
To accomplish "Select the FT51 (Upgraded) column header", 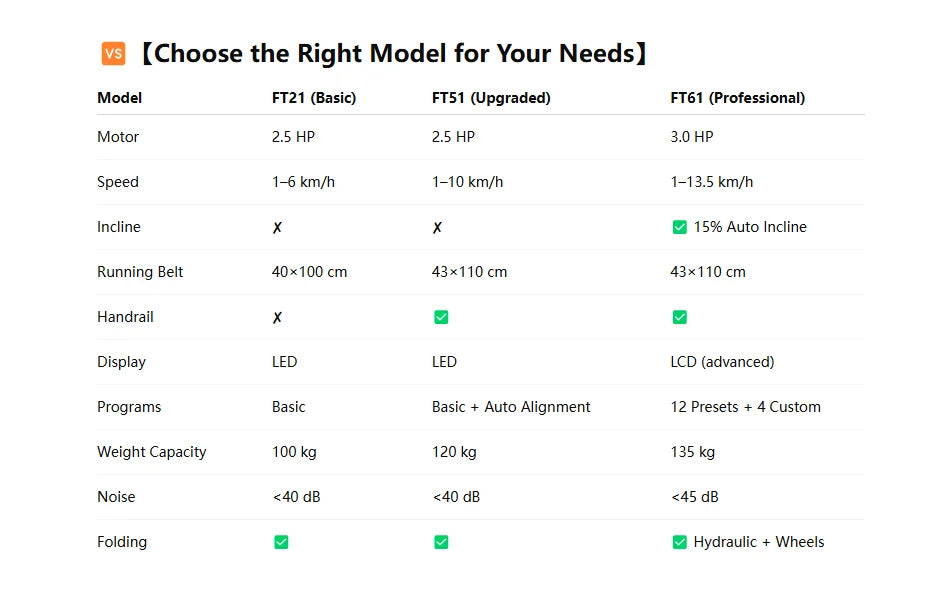I will click(x=491, y=98).
